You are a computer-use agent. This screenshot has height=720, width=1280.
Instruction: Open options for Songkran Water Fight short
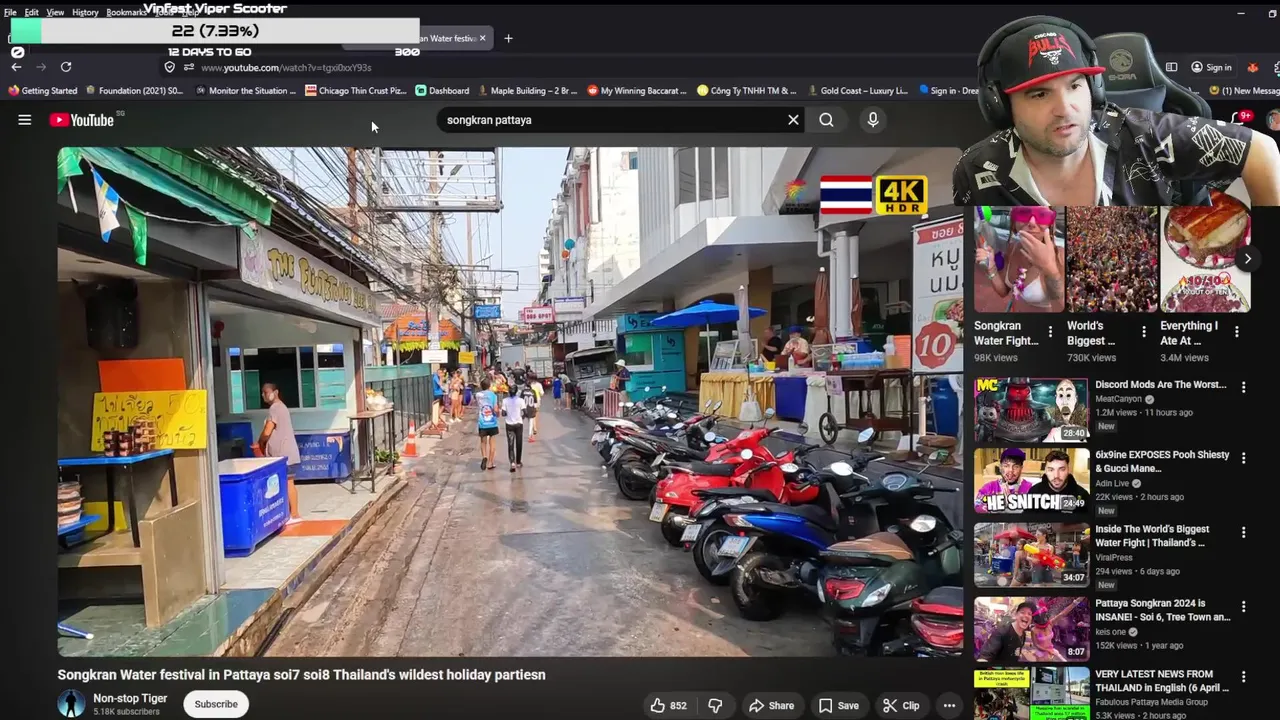point(1050,332)
